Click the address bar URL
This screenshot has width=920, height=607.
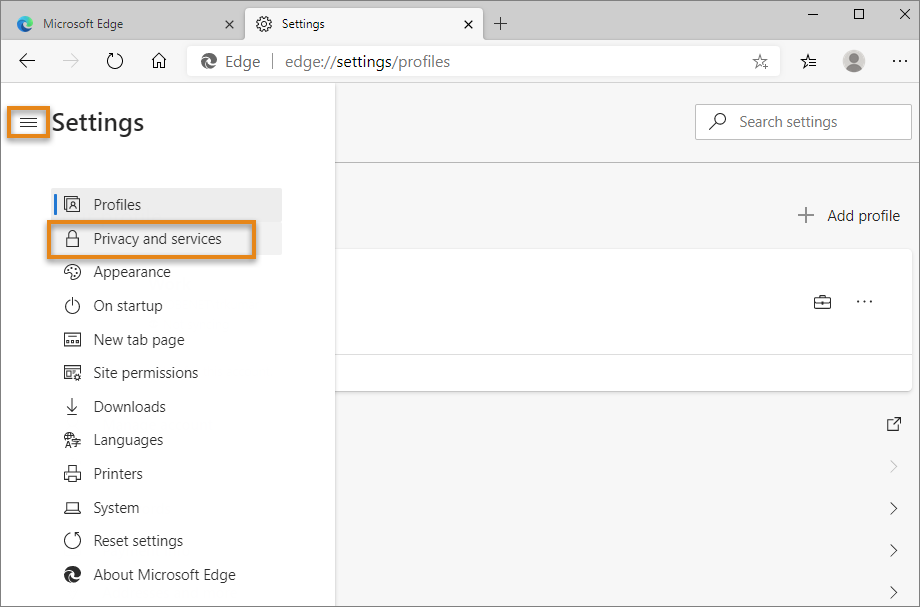(x=367, y=62)
